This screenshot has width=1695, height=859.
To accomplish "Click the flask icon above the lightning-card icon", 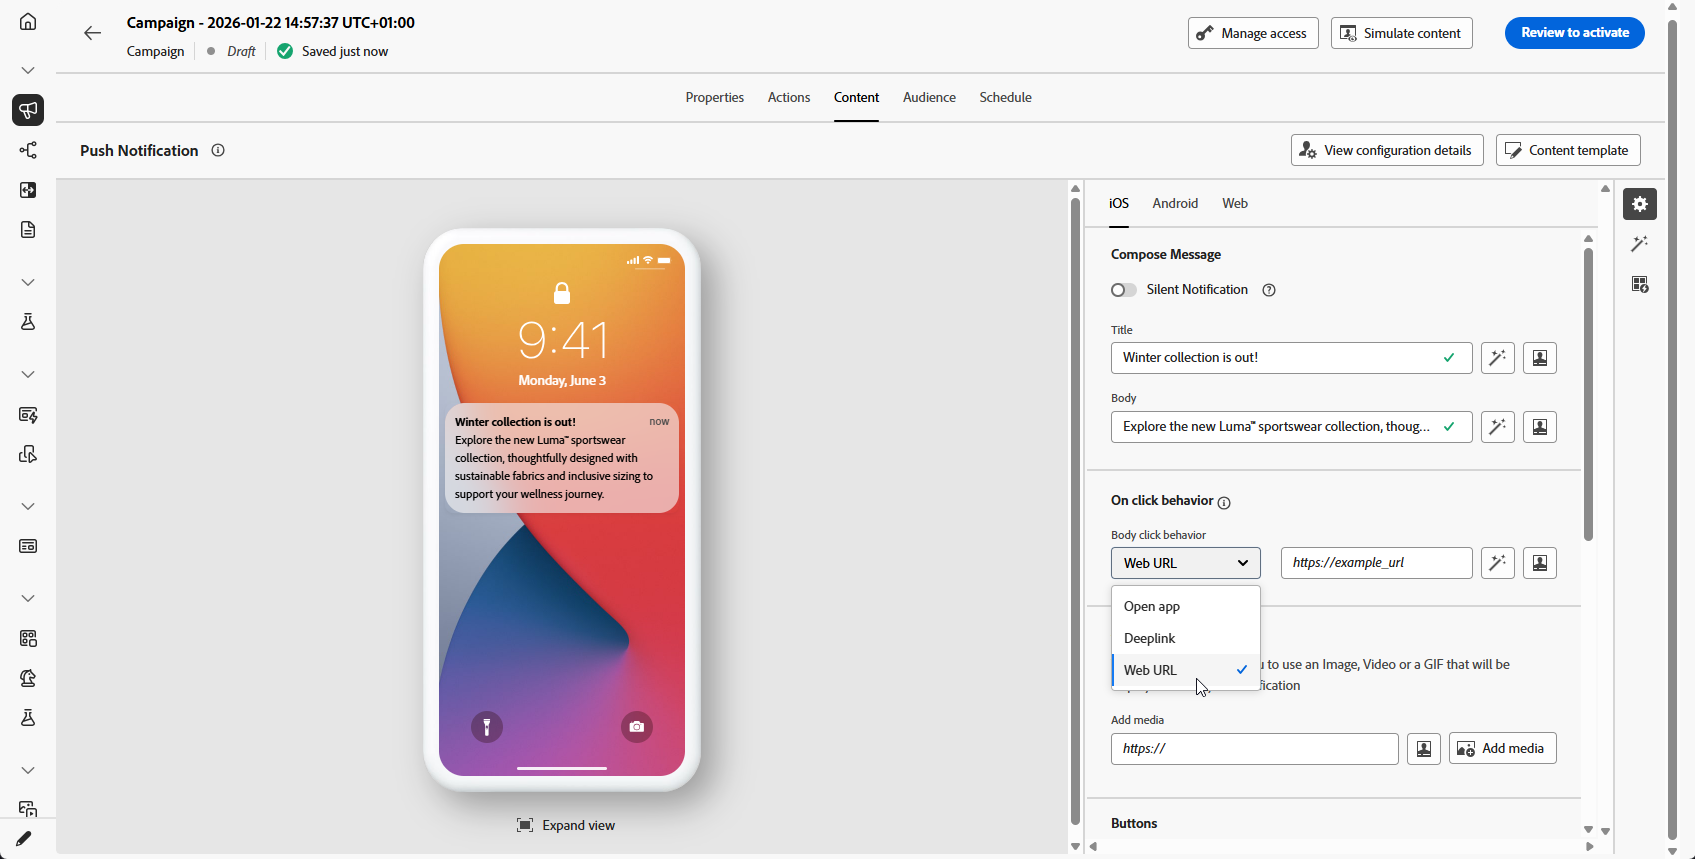I will pos(28,322).
